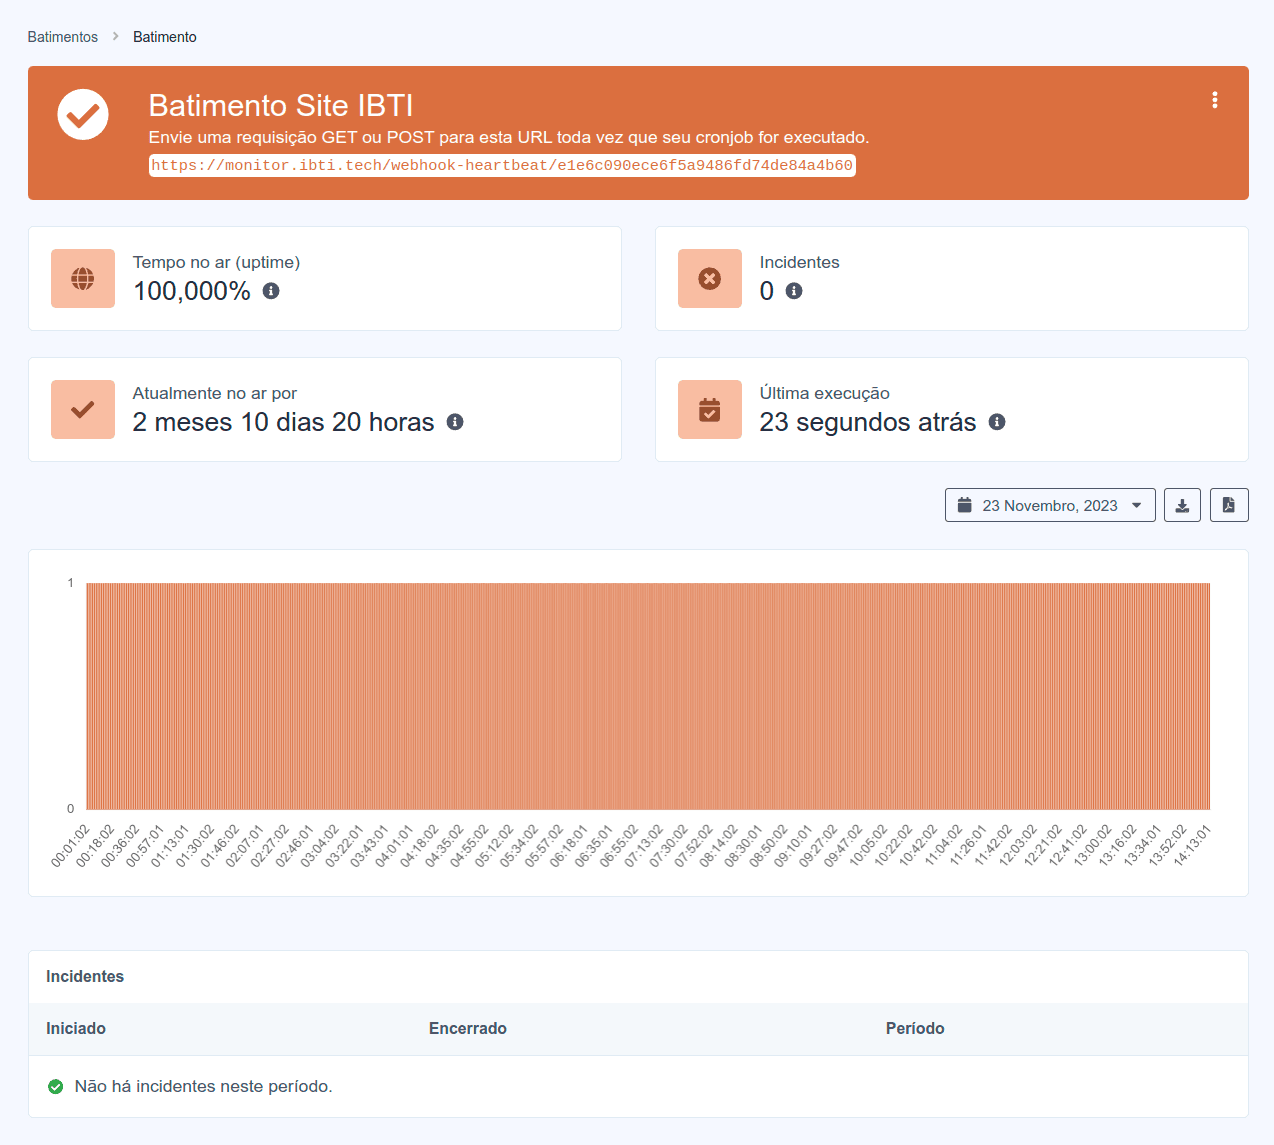Click the heartbeat chart bars area
The image size is (1274, 1145).
648,696
